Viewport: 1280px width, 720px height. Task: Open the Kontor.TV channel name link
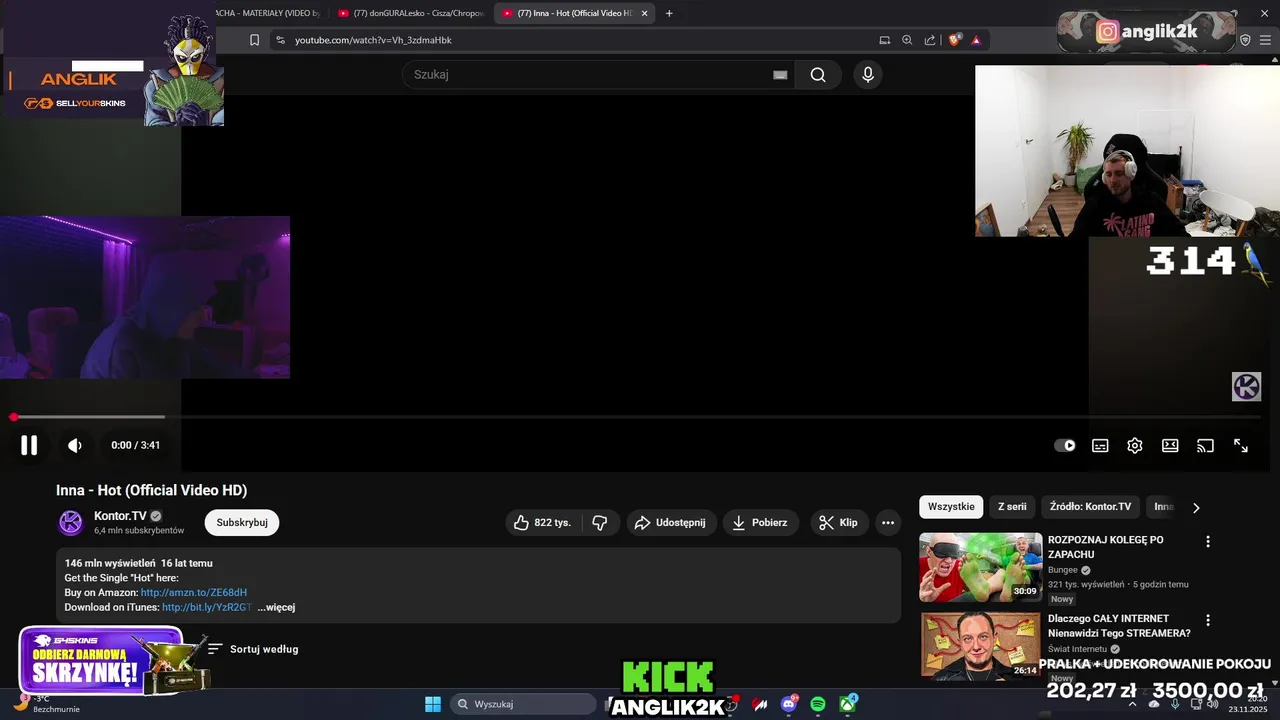point(120,516)
